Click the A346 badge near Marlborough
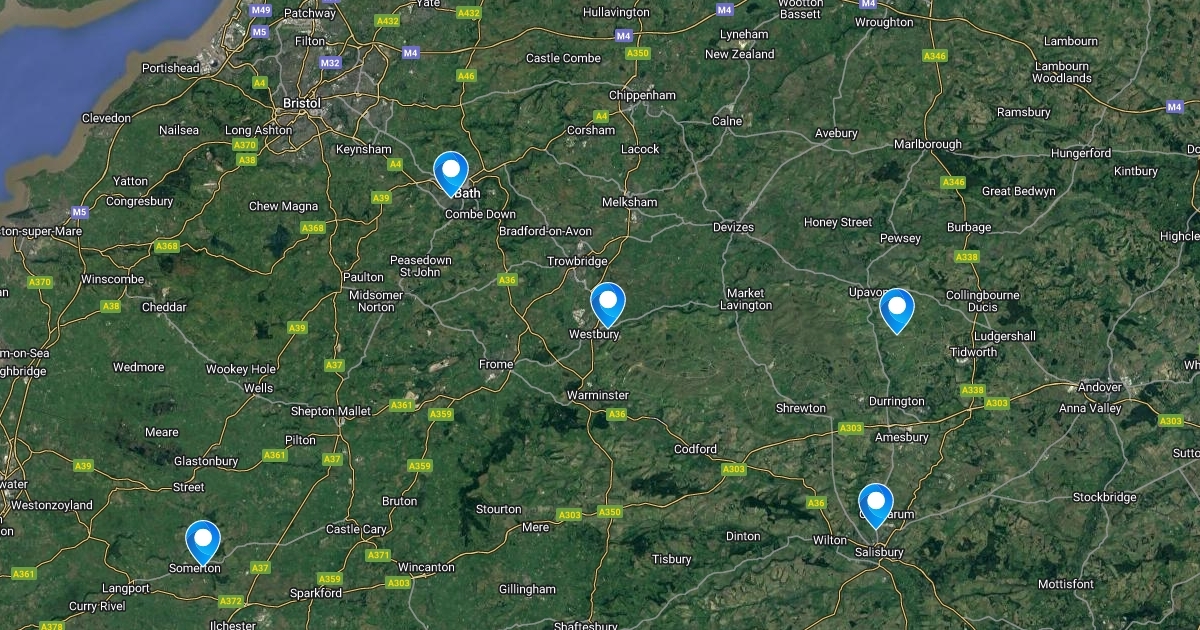The height and width of the screenshot is (630, 1200). tap(954, 182)
